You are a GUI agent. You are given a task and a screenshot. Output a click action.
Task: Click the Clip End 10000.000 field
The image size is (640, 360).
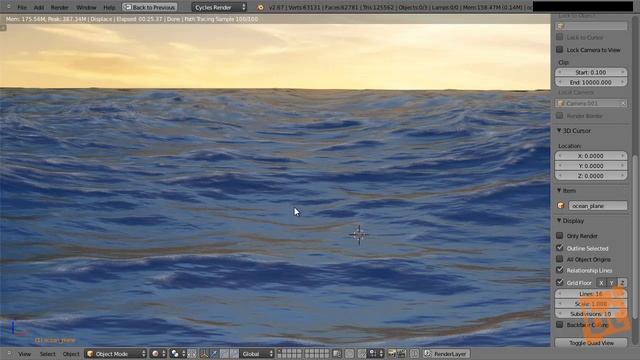[x=591, y=82]
